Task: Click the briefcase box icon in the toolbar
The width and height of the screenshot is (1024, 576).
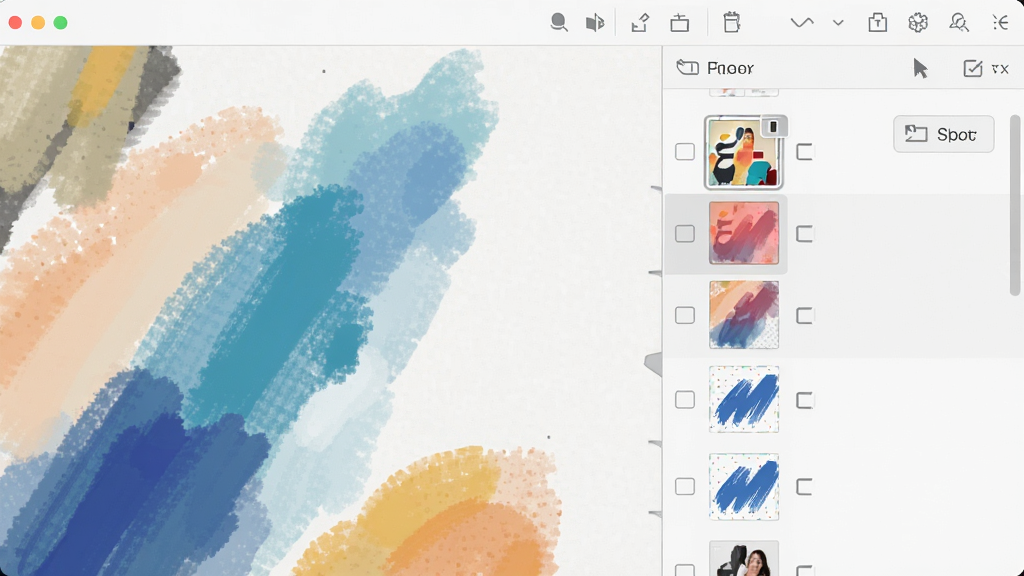Action: click(x=680, y=24)
